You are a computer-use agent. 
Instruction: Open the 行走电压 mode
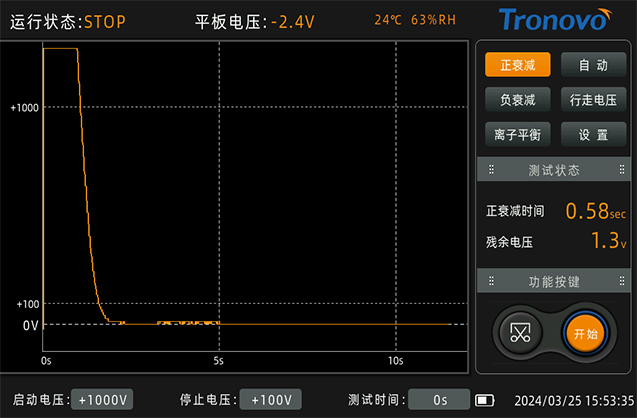[x=593, y=100]
